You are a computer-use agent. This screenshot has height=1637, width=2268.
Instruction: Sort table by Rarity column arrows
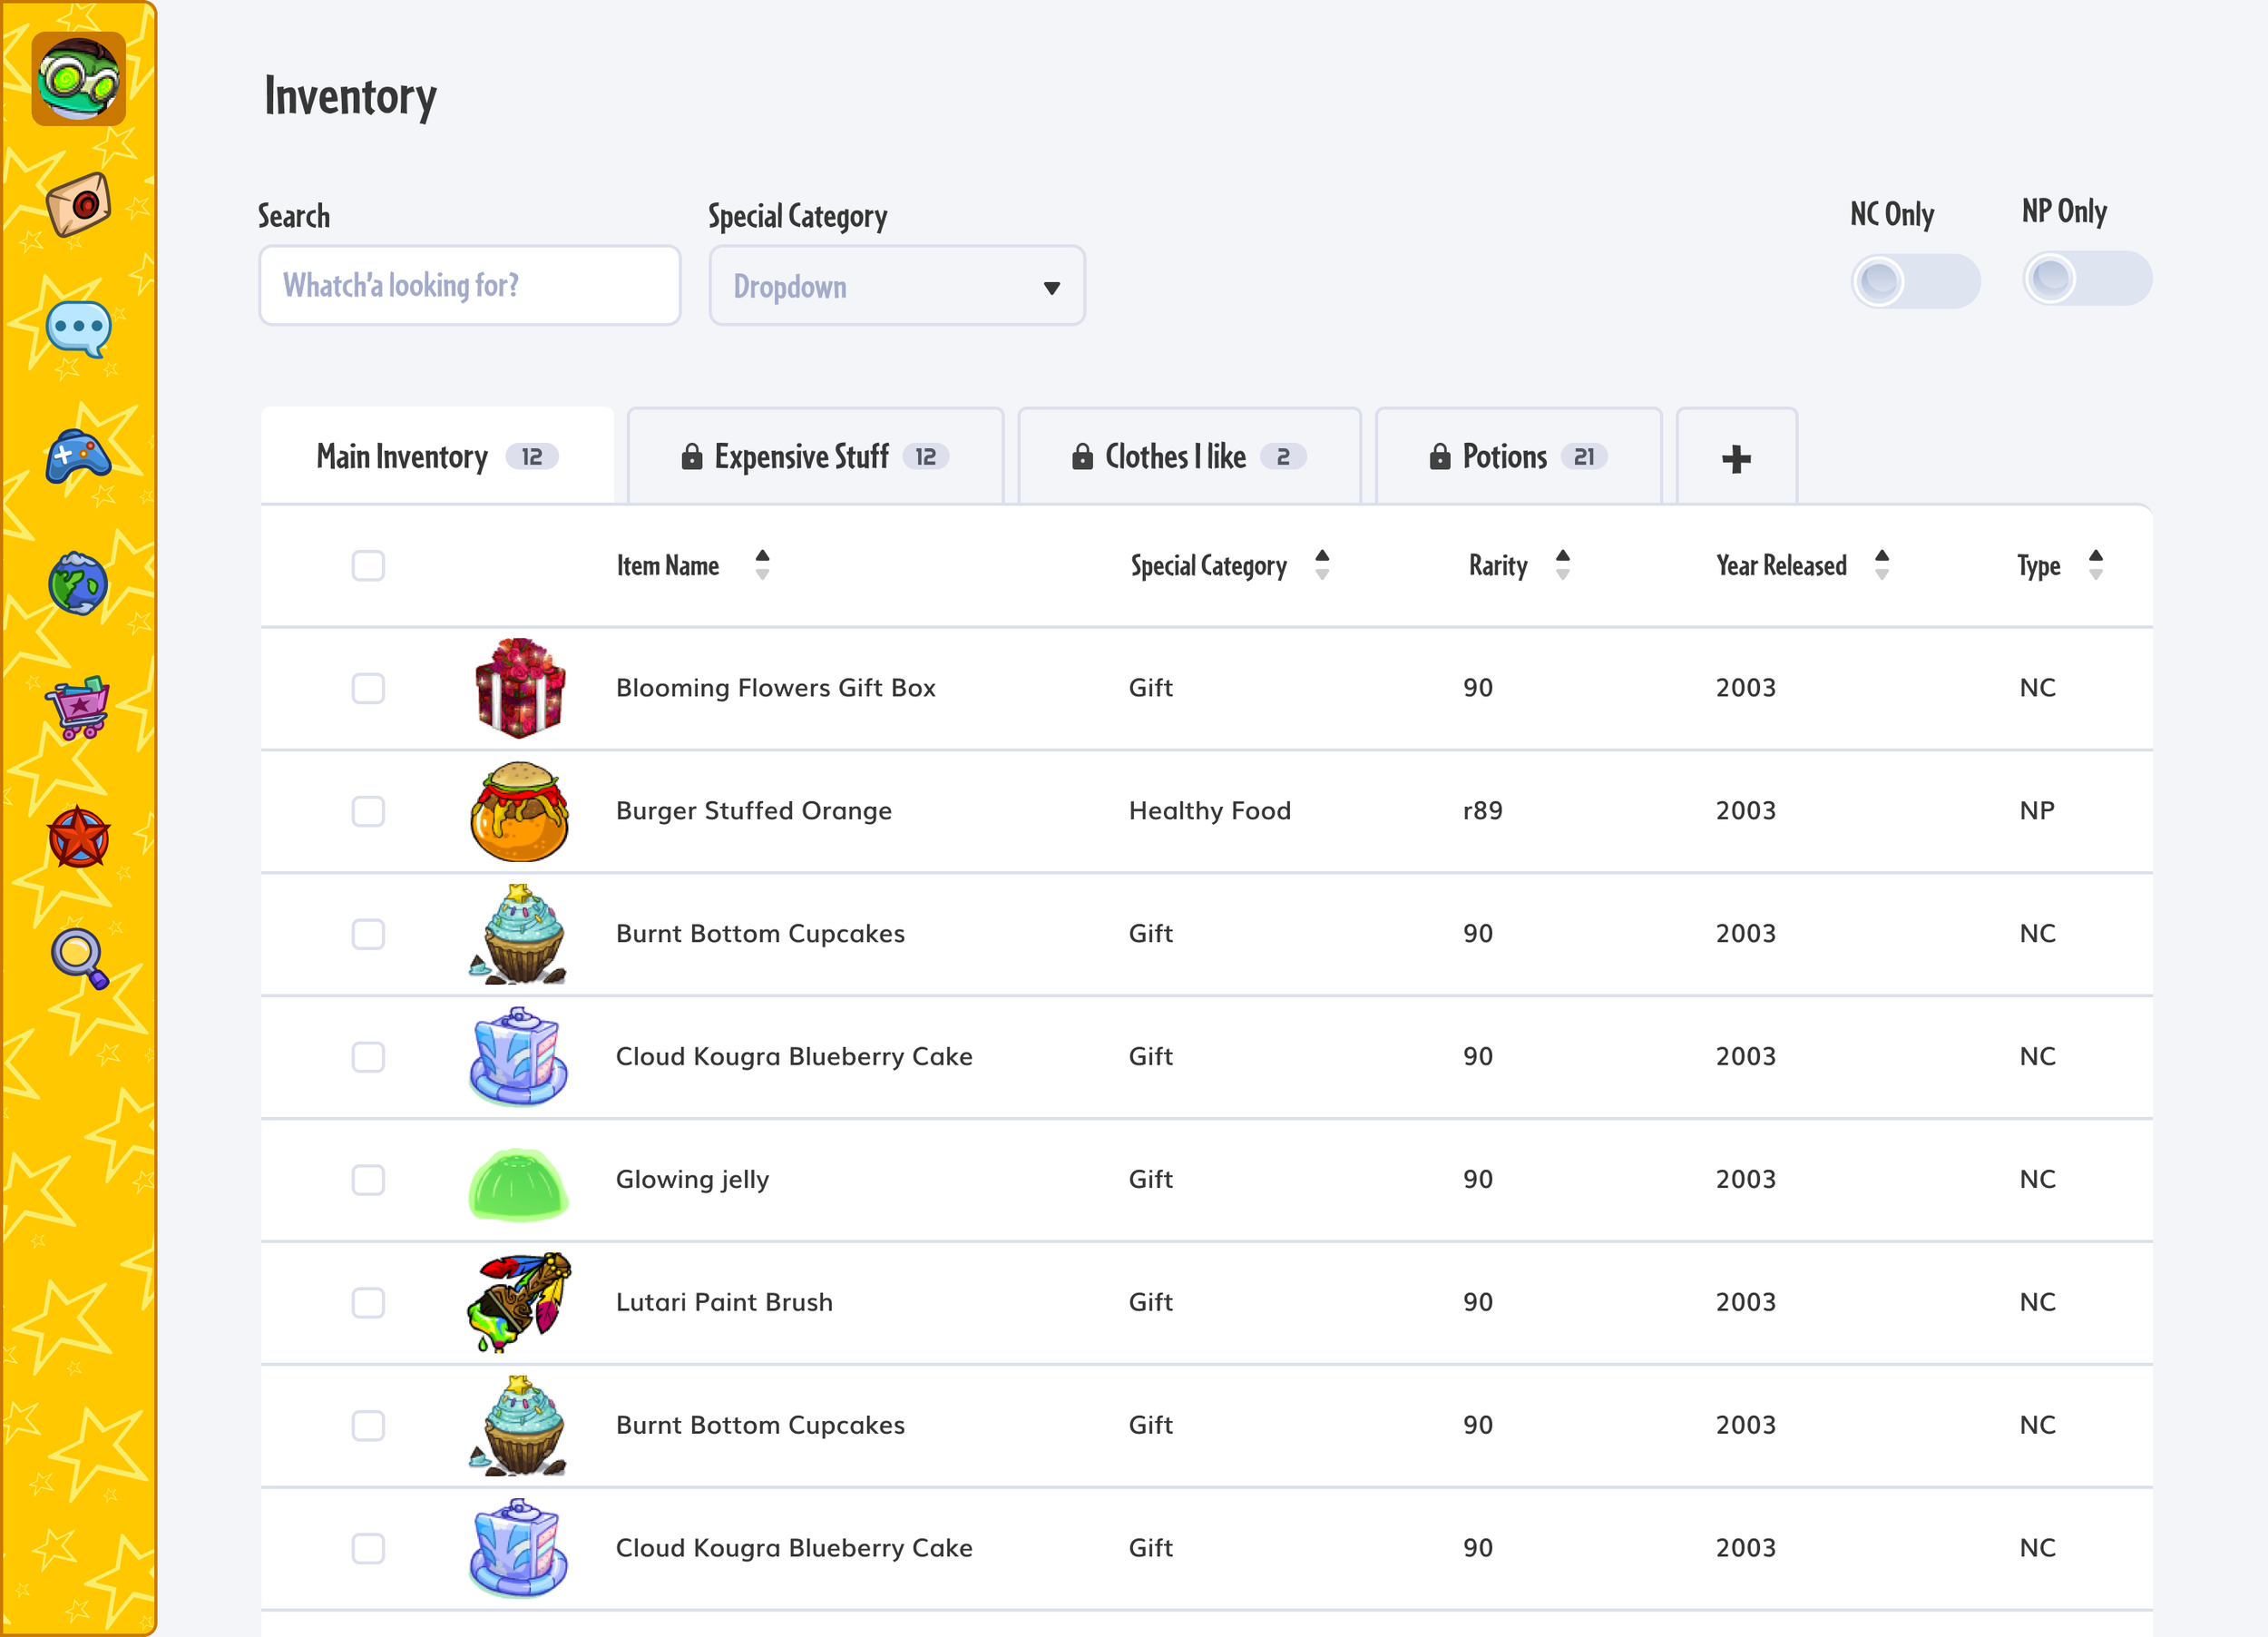[x=1562, y=566]
